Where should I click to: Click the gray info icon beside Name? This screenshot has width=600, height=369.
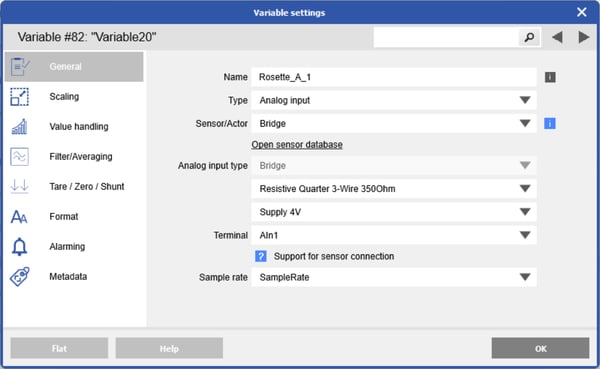550,77
